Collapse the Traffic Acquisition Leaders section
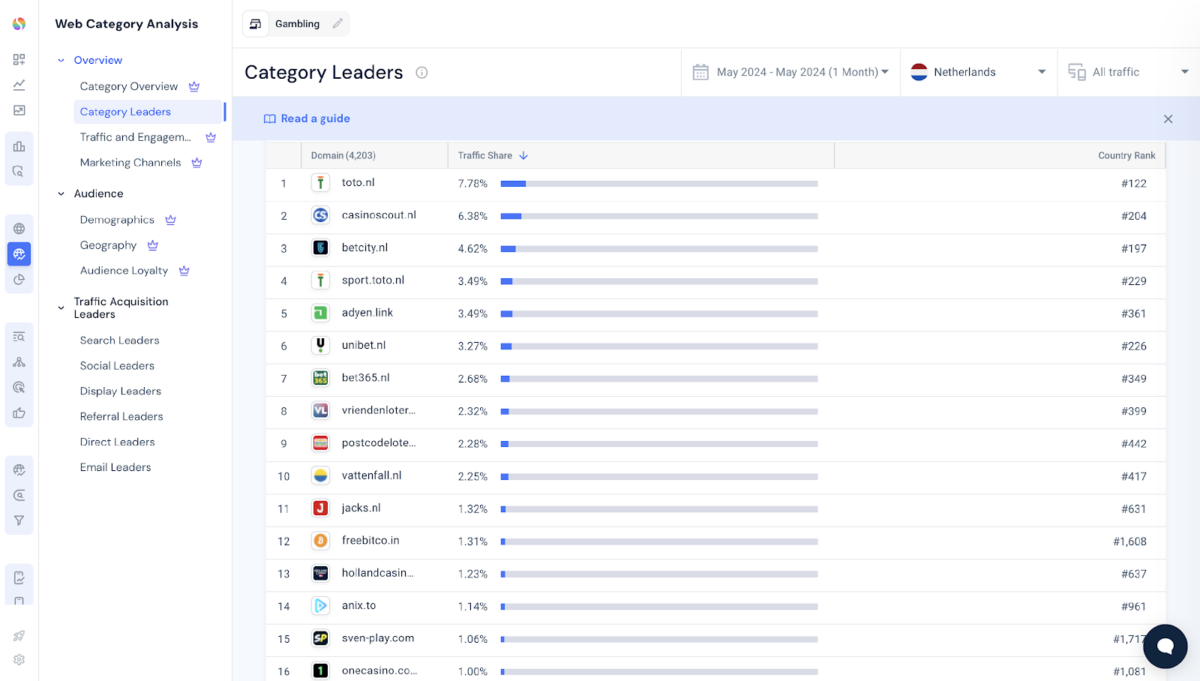This screenshot has height=681, width=1200. coord(61,308)
